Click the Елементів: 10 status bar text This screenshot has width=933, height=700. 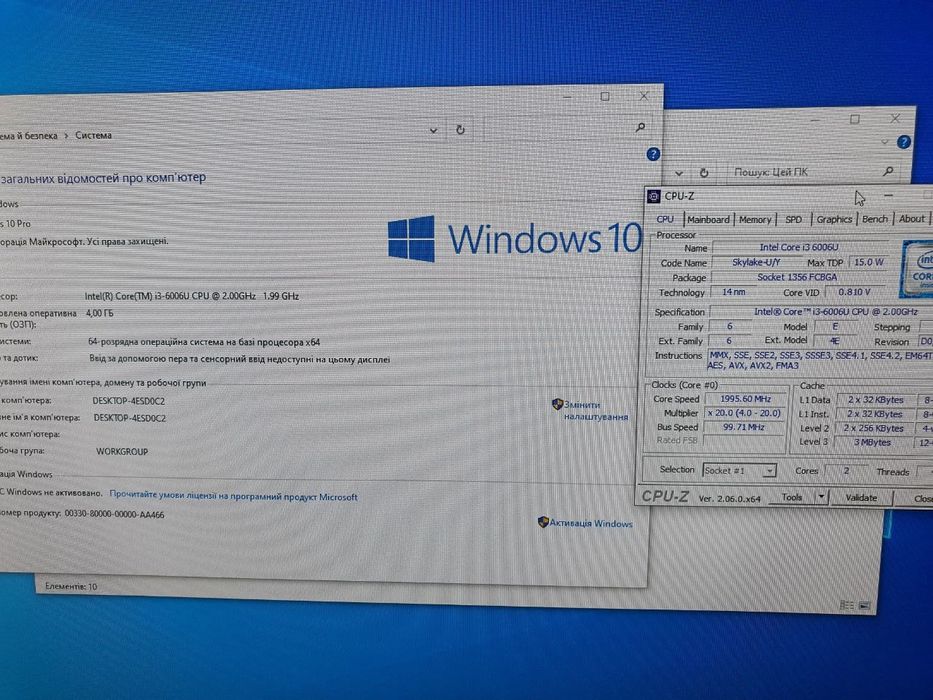[71, 586]
